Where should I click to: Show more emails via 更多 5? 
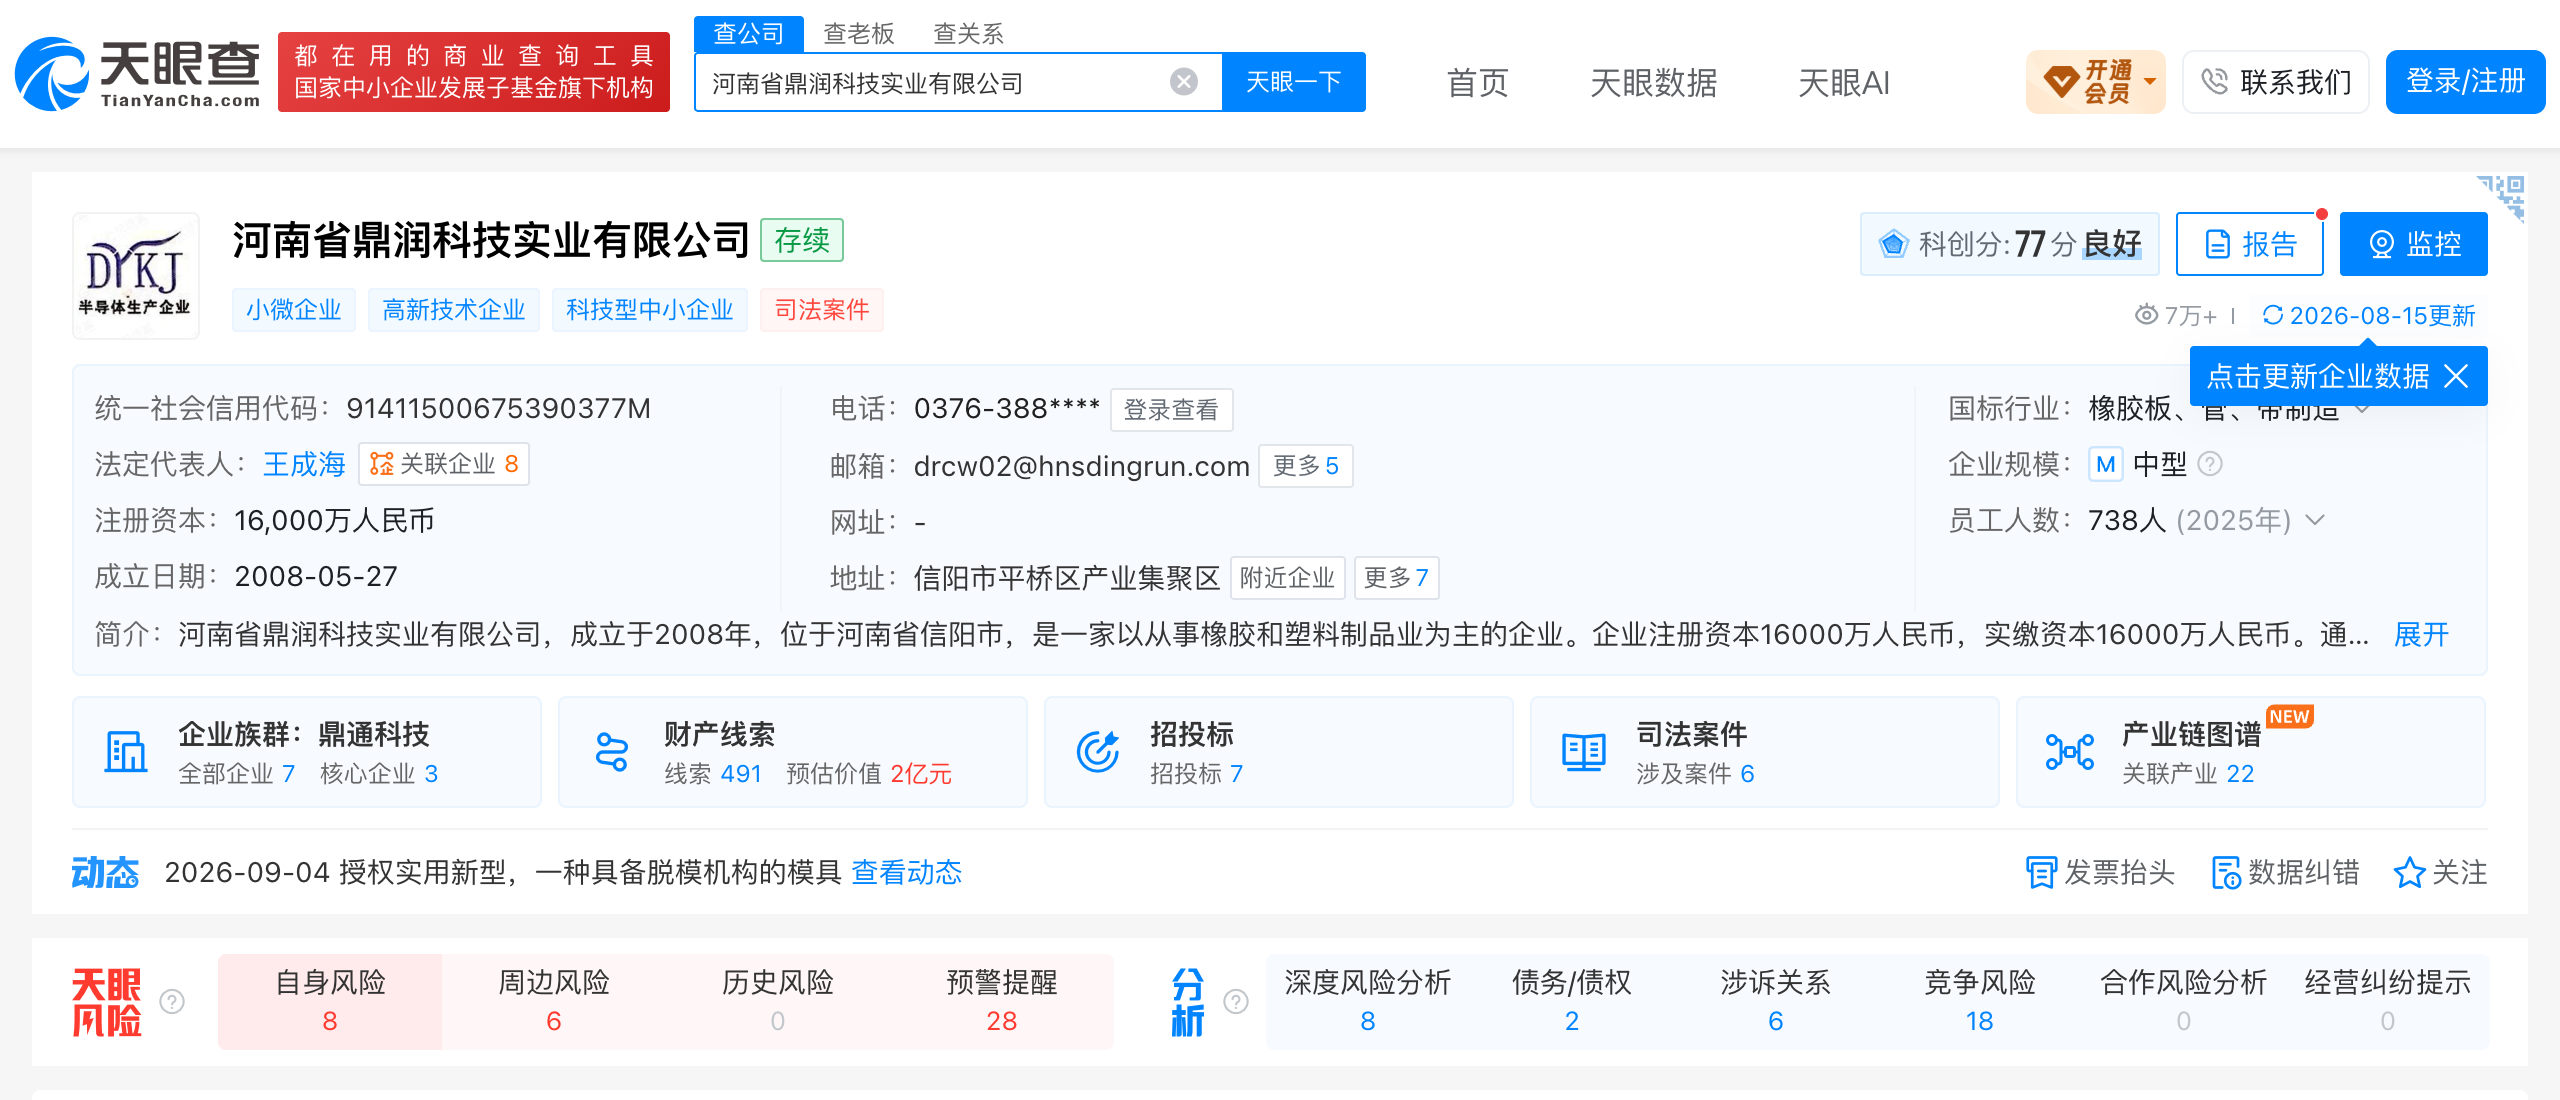[x=1305, y=466]
